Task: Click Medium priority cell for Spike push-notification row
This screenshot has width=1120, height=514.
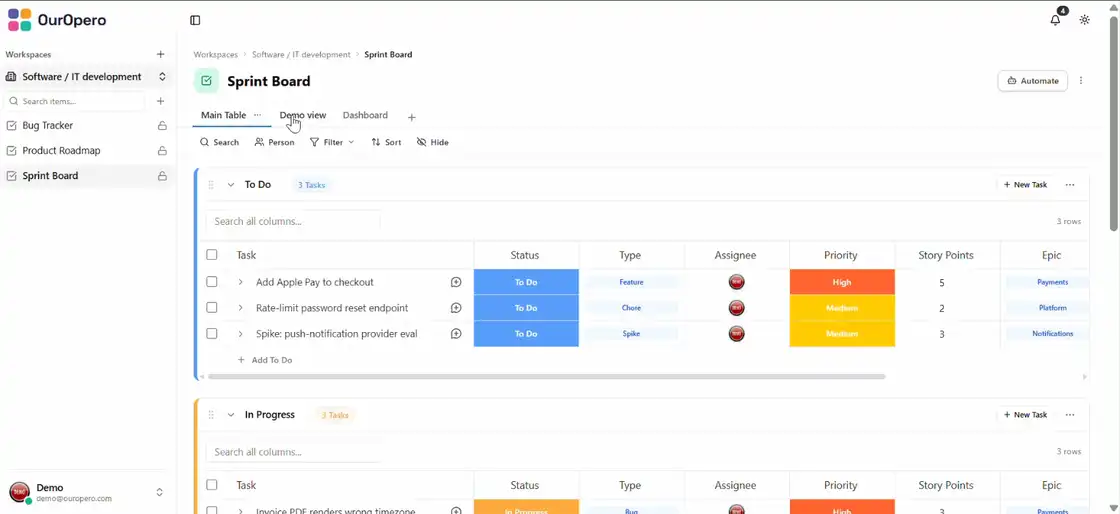Action: pyautogui.click(x=842, y=333)
